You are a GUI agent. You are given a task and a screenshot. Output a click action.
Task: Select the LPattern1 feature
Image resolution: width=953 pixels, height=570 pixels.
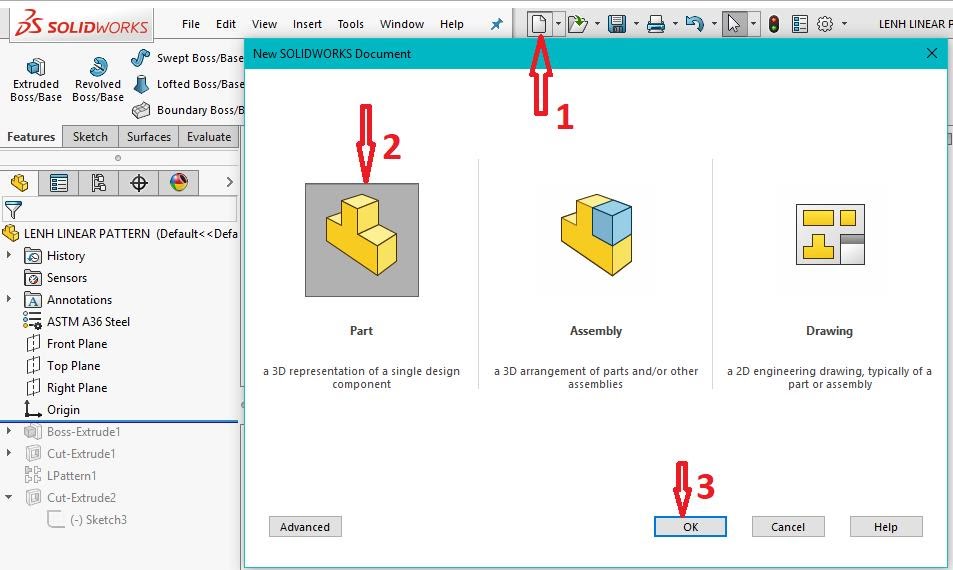pyautogui.click(x=60, y=475)
